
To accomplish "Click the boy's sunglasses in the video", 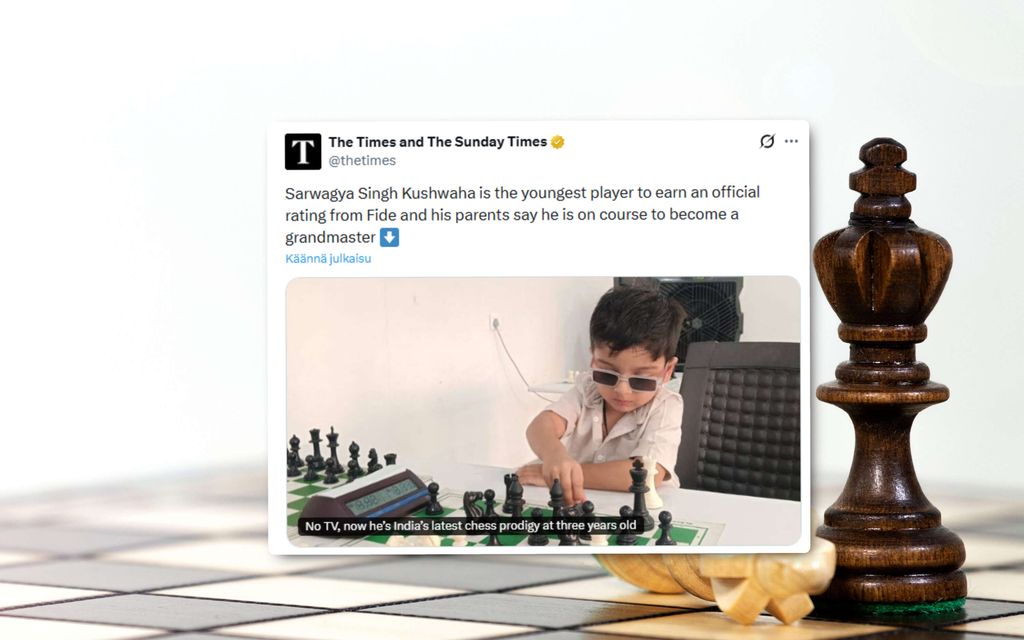I will coord(628,379).
